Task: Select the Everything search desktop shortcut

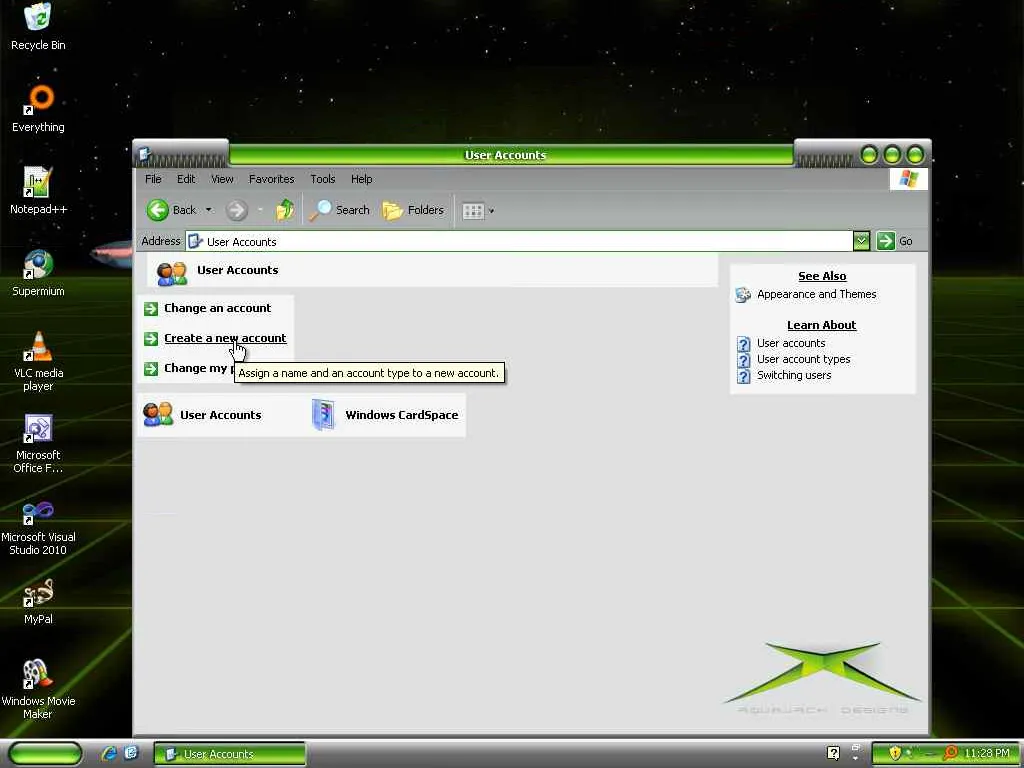Action: 38,108
